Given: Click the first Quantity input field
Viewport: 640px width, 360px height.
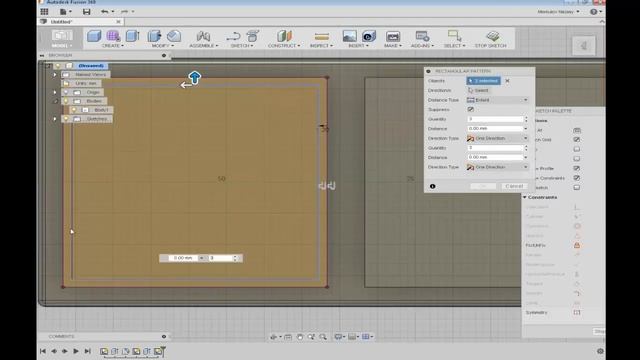Looking at the screenshot, I should click(x=495, y=119).
